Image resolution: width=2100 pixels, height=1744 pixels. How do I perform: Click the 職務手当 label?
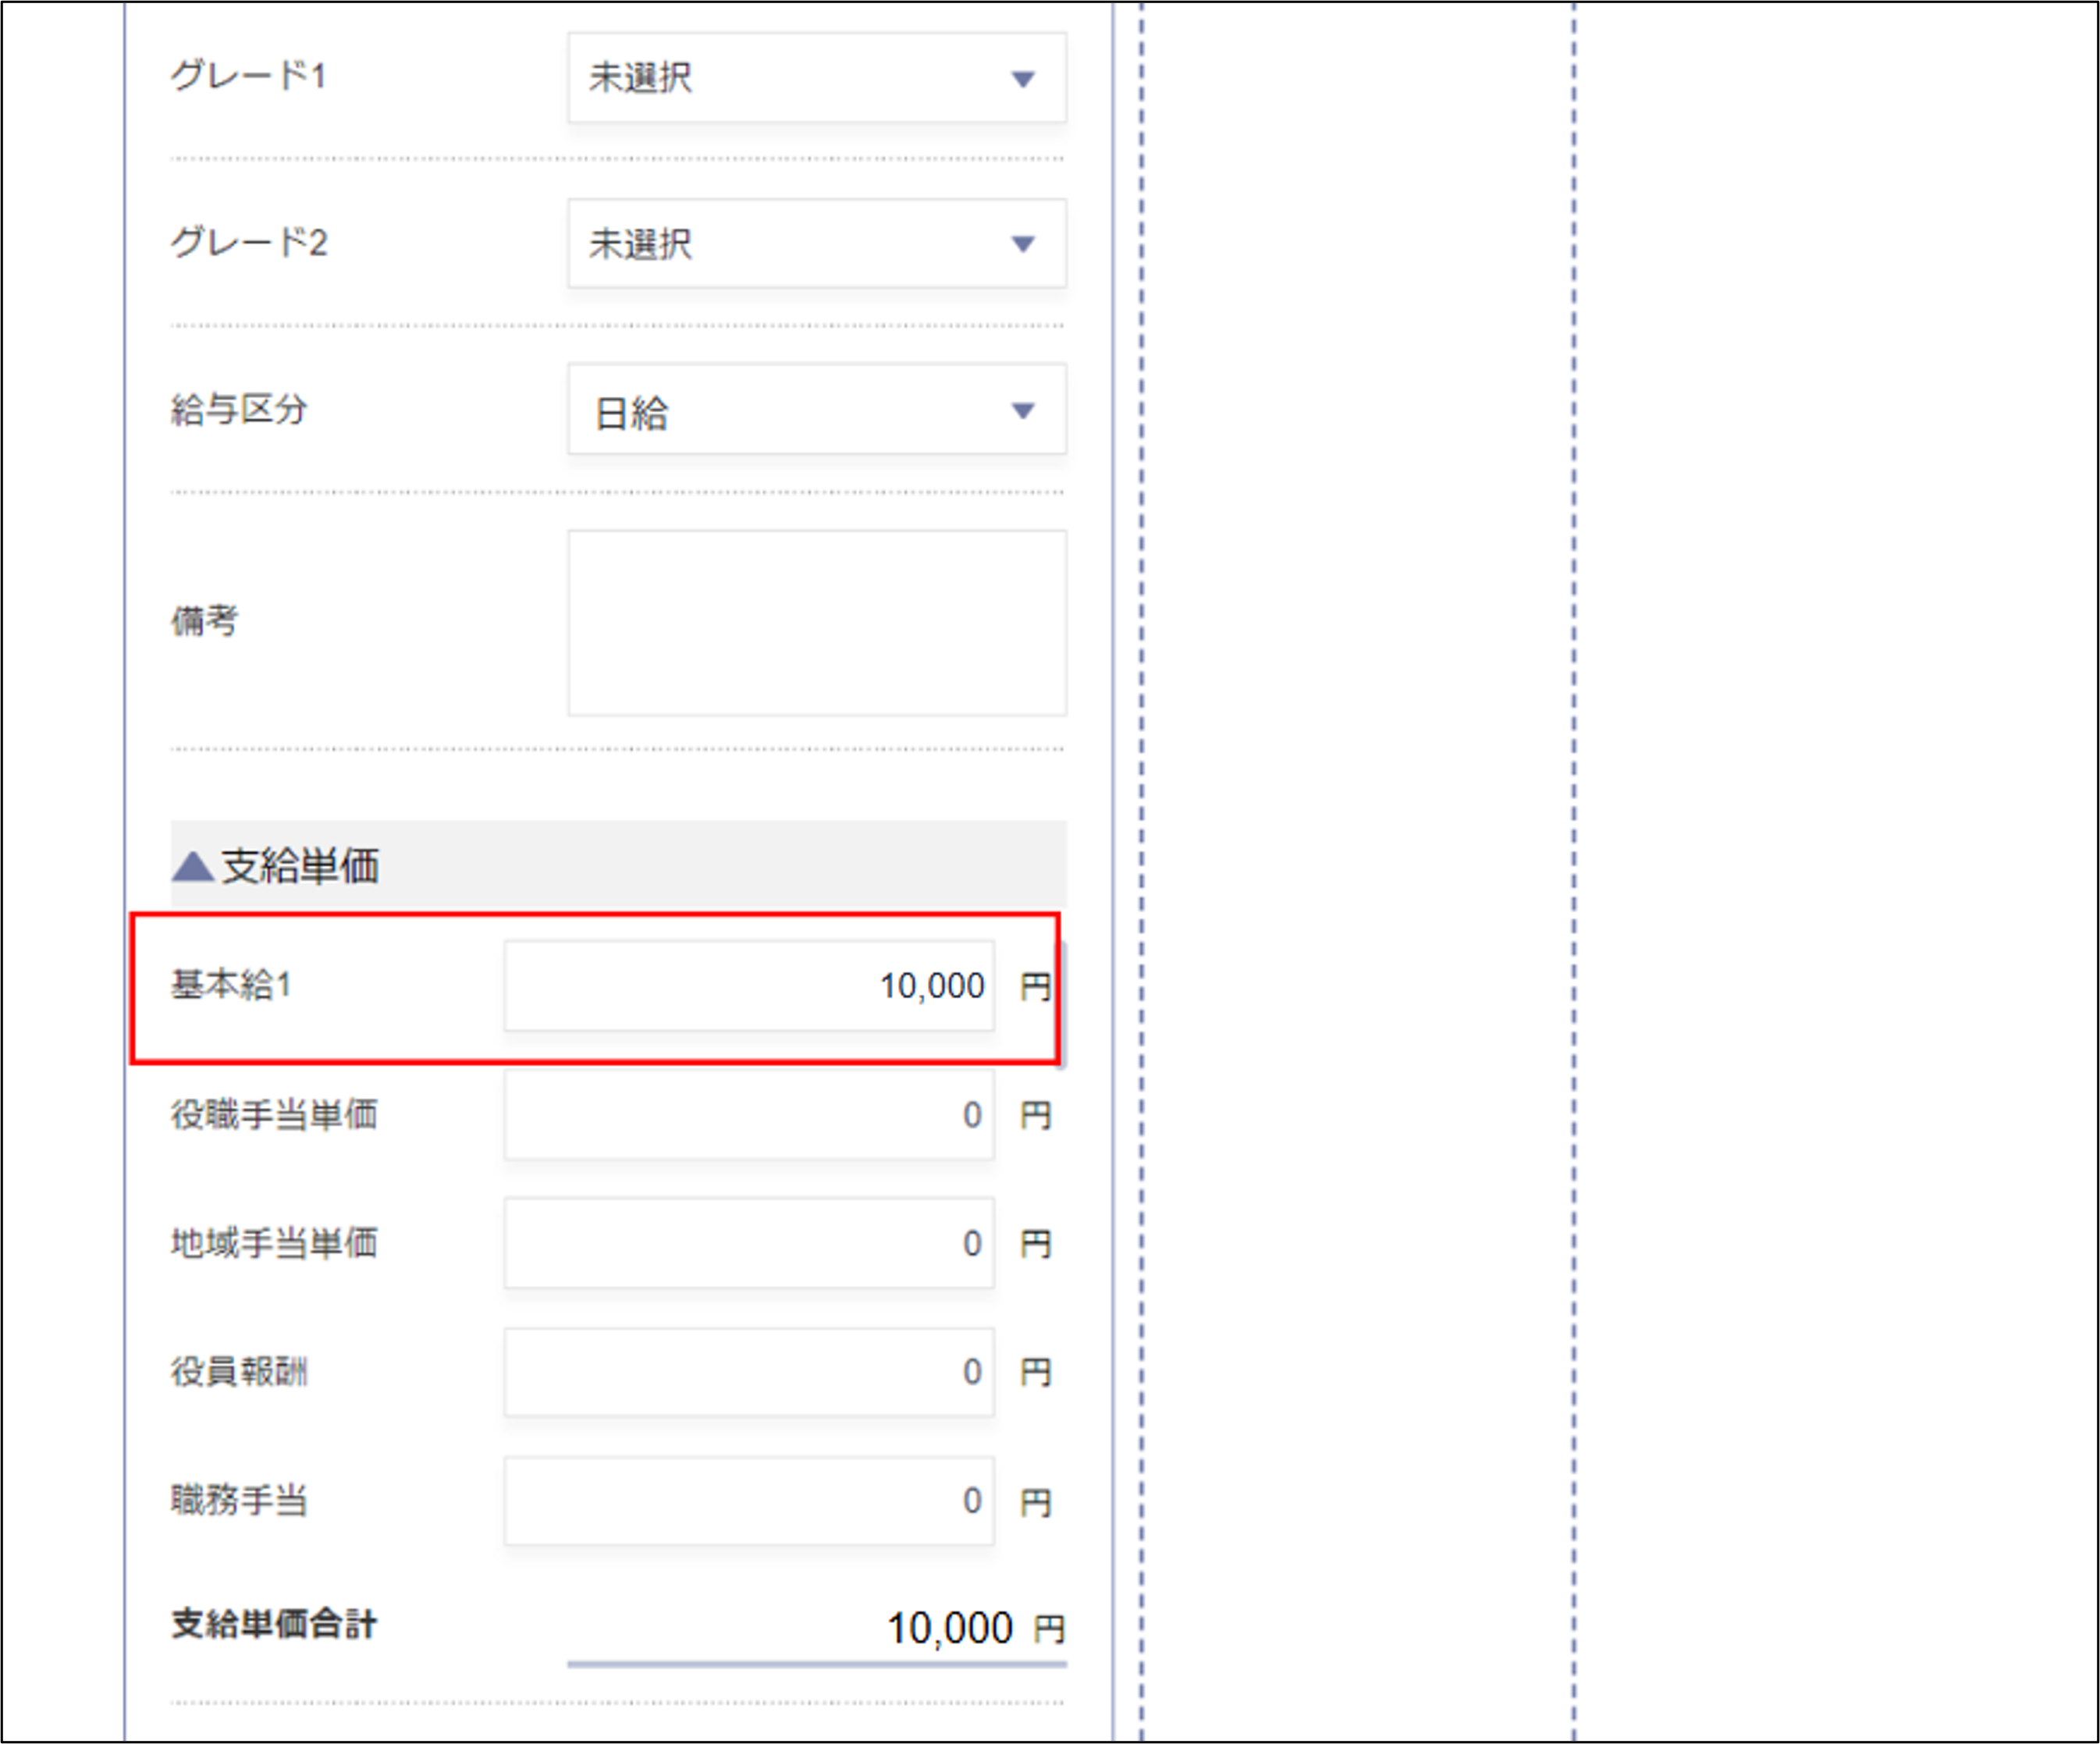click(x=239, y=1500)
